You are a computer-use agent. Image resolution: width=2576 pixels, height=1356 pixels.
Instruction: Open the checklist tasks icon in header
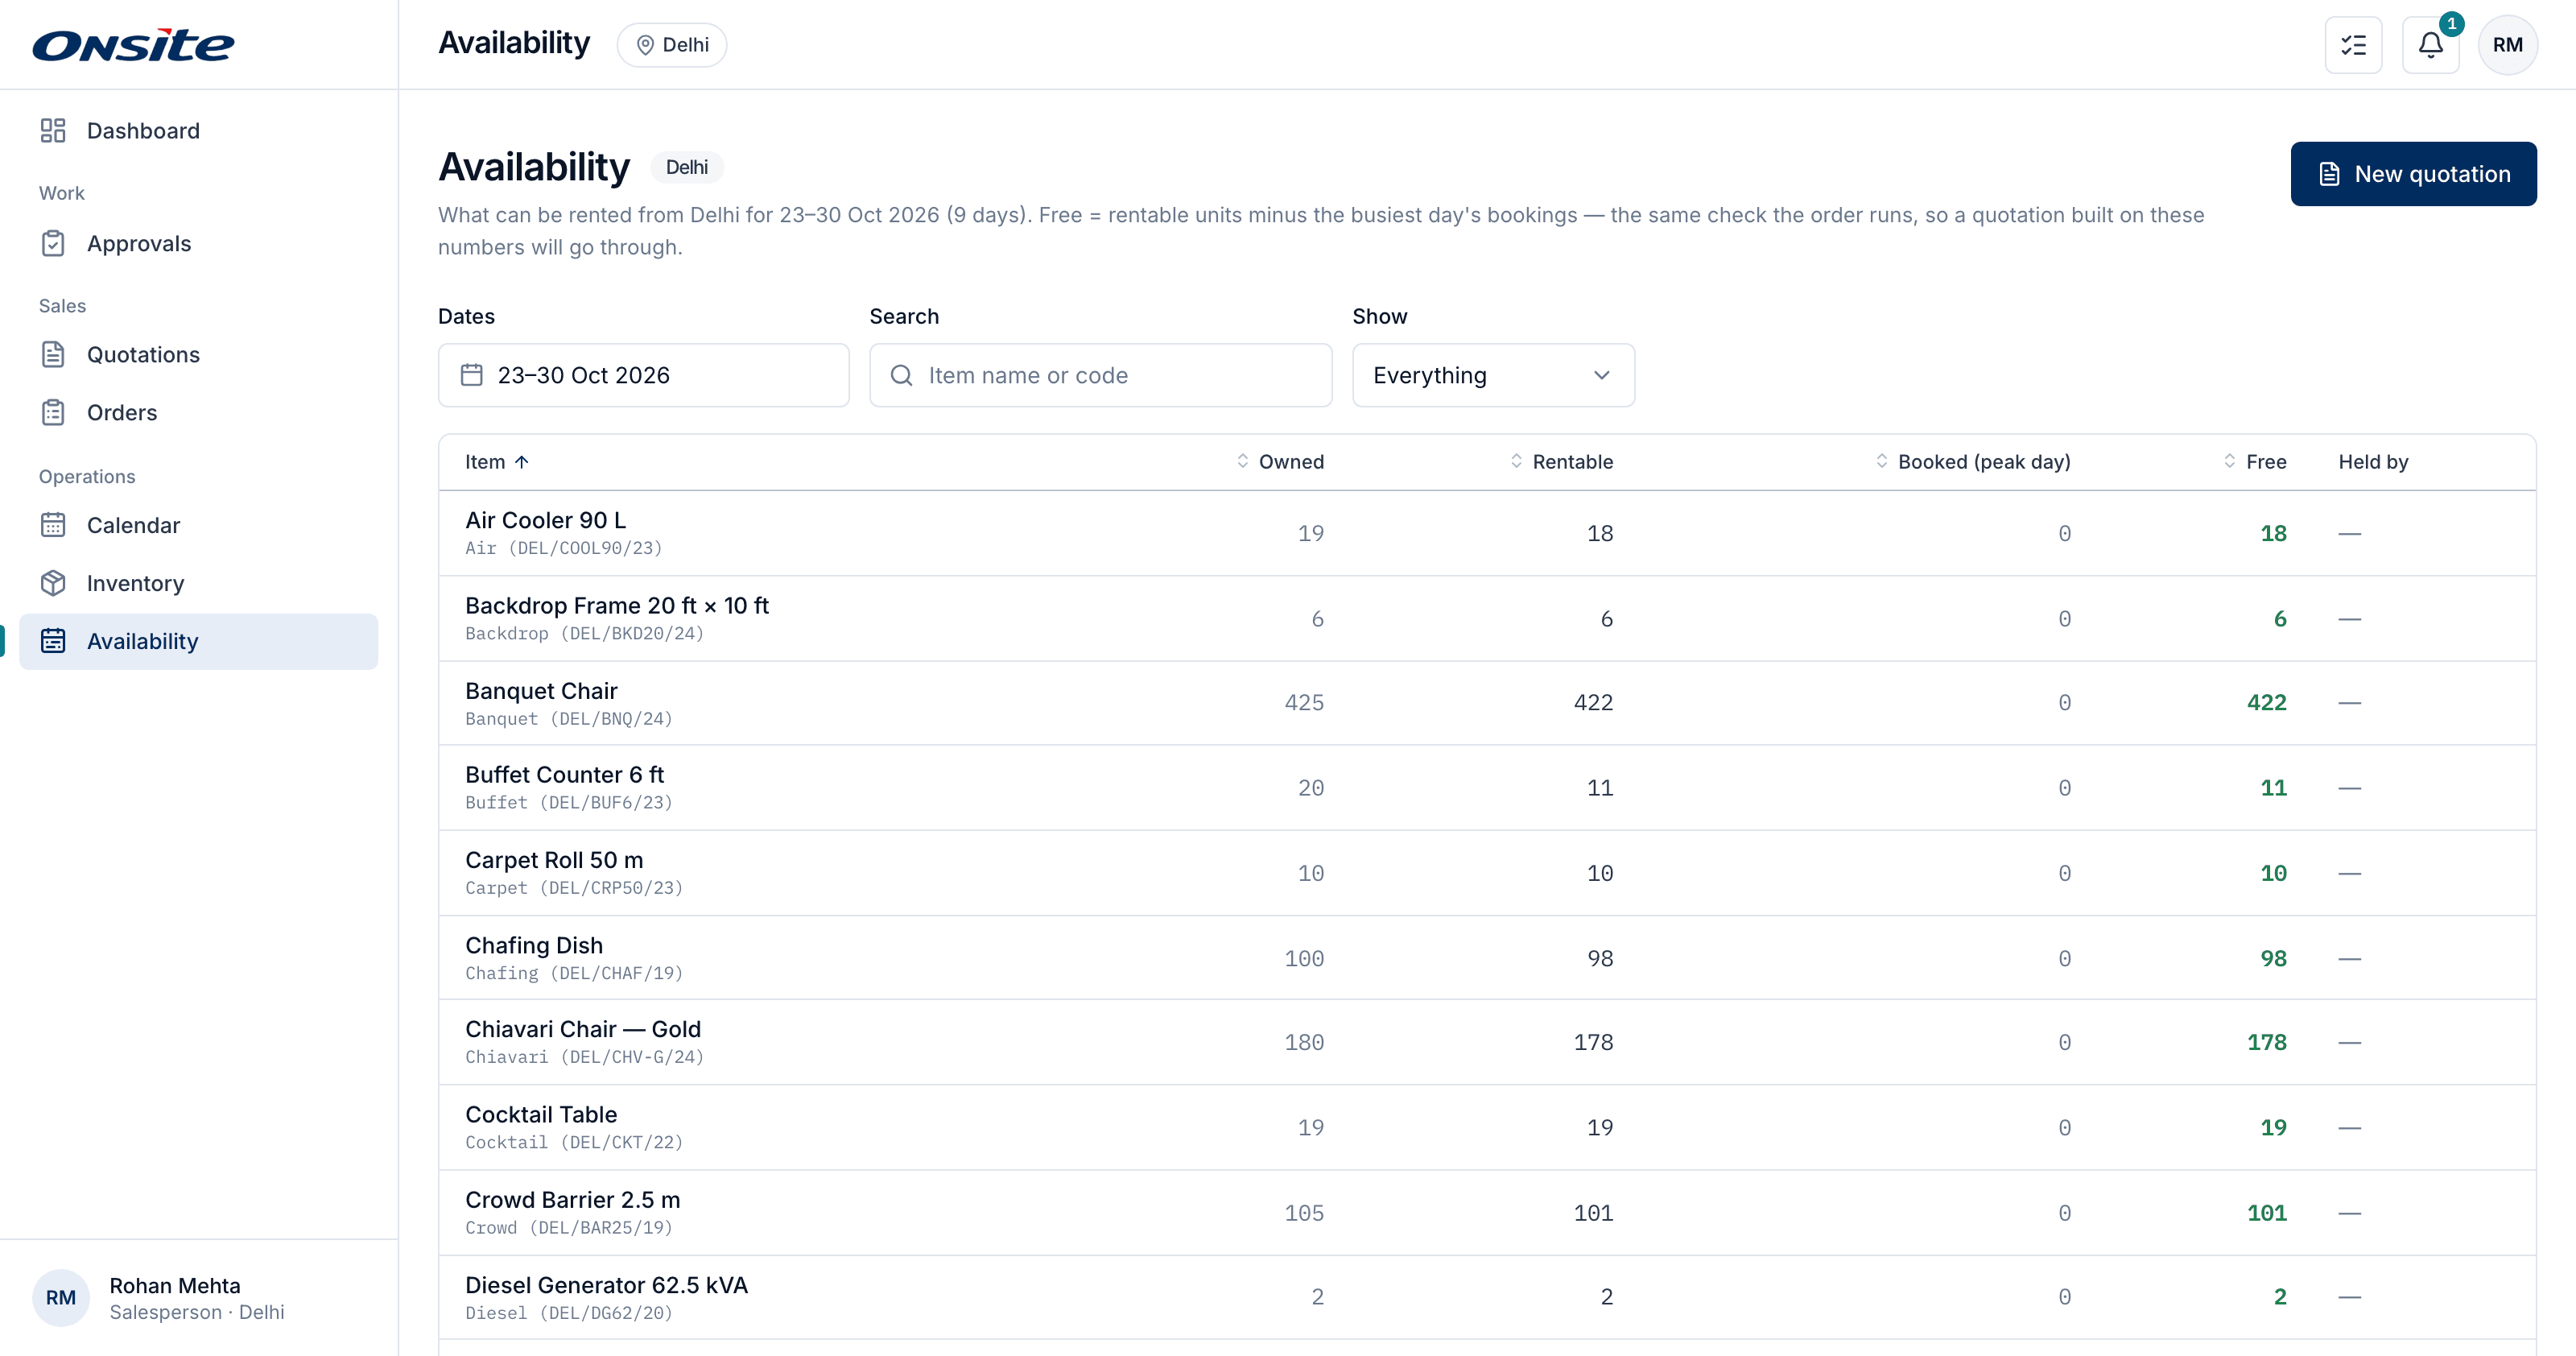click(2353, 45)
